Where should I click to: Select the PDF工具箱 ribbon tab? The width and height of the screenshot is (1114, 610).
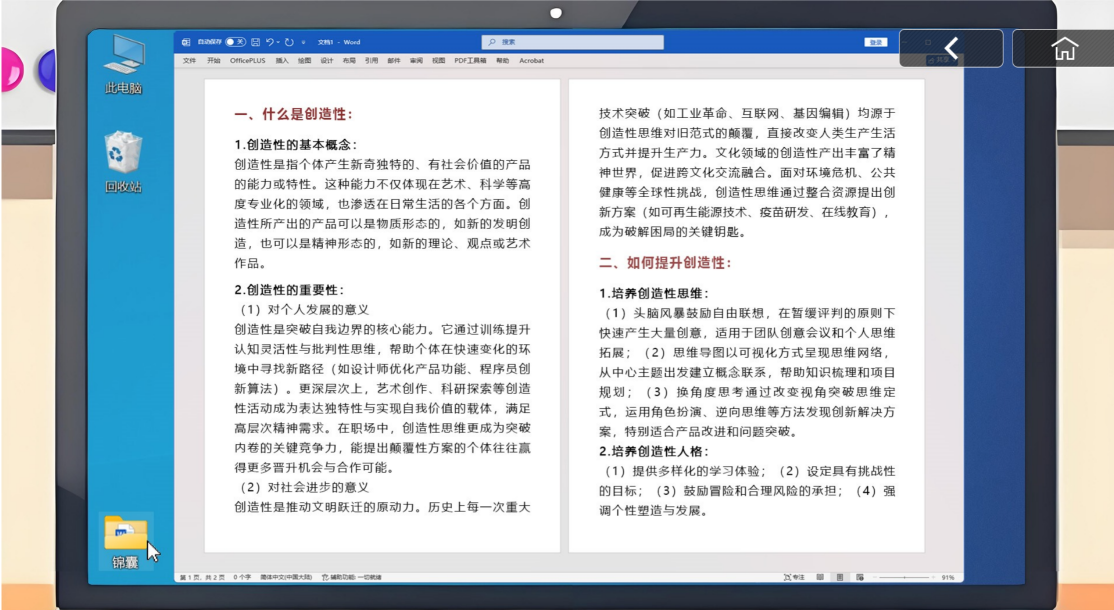coord(470,60)
